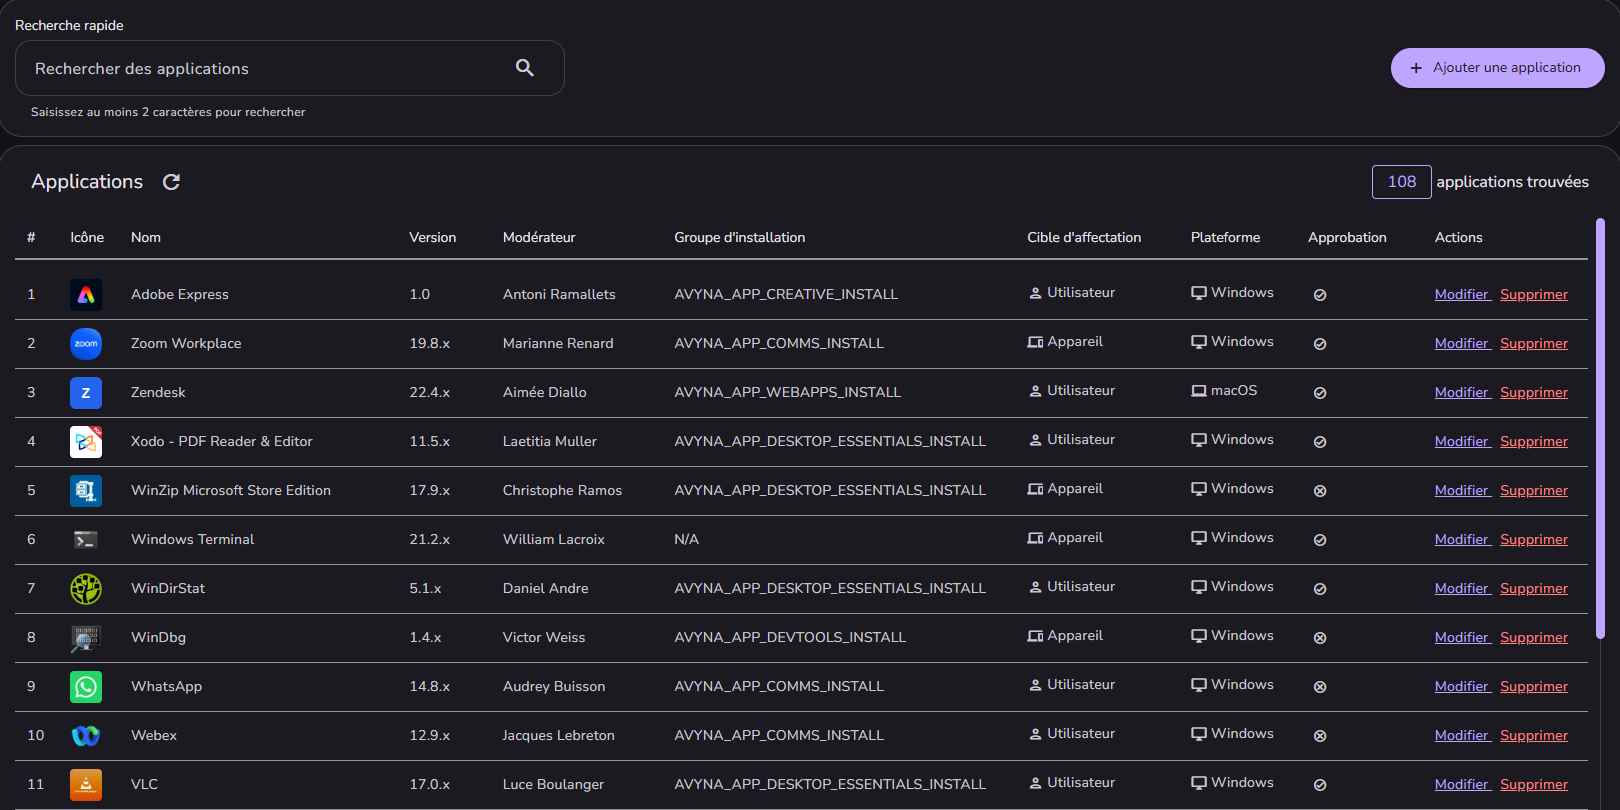1620x810 pixels.
Task: Click the Plateforme column header
Action: click(1225, 237)
